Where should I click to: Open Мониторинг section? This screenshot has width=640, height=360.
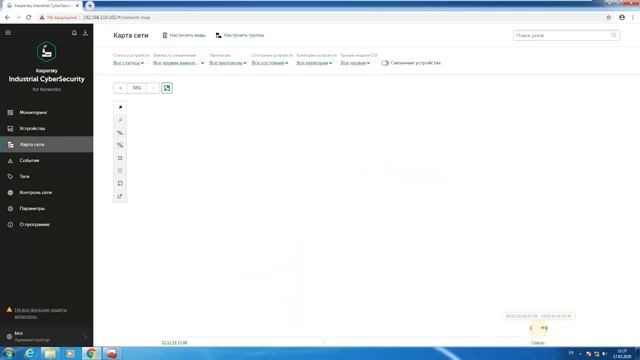click(x=33, y=112)
